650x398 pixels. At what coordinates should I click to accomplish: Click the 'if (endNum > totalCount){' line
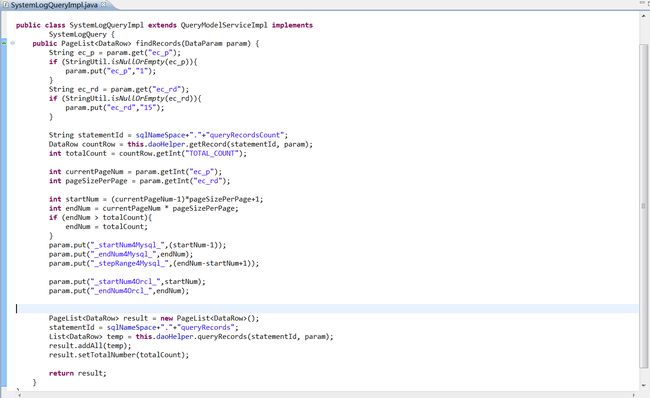coord(100,217)
